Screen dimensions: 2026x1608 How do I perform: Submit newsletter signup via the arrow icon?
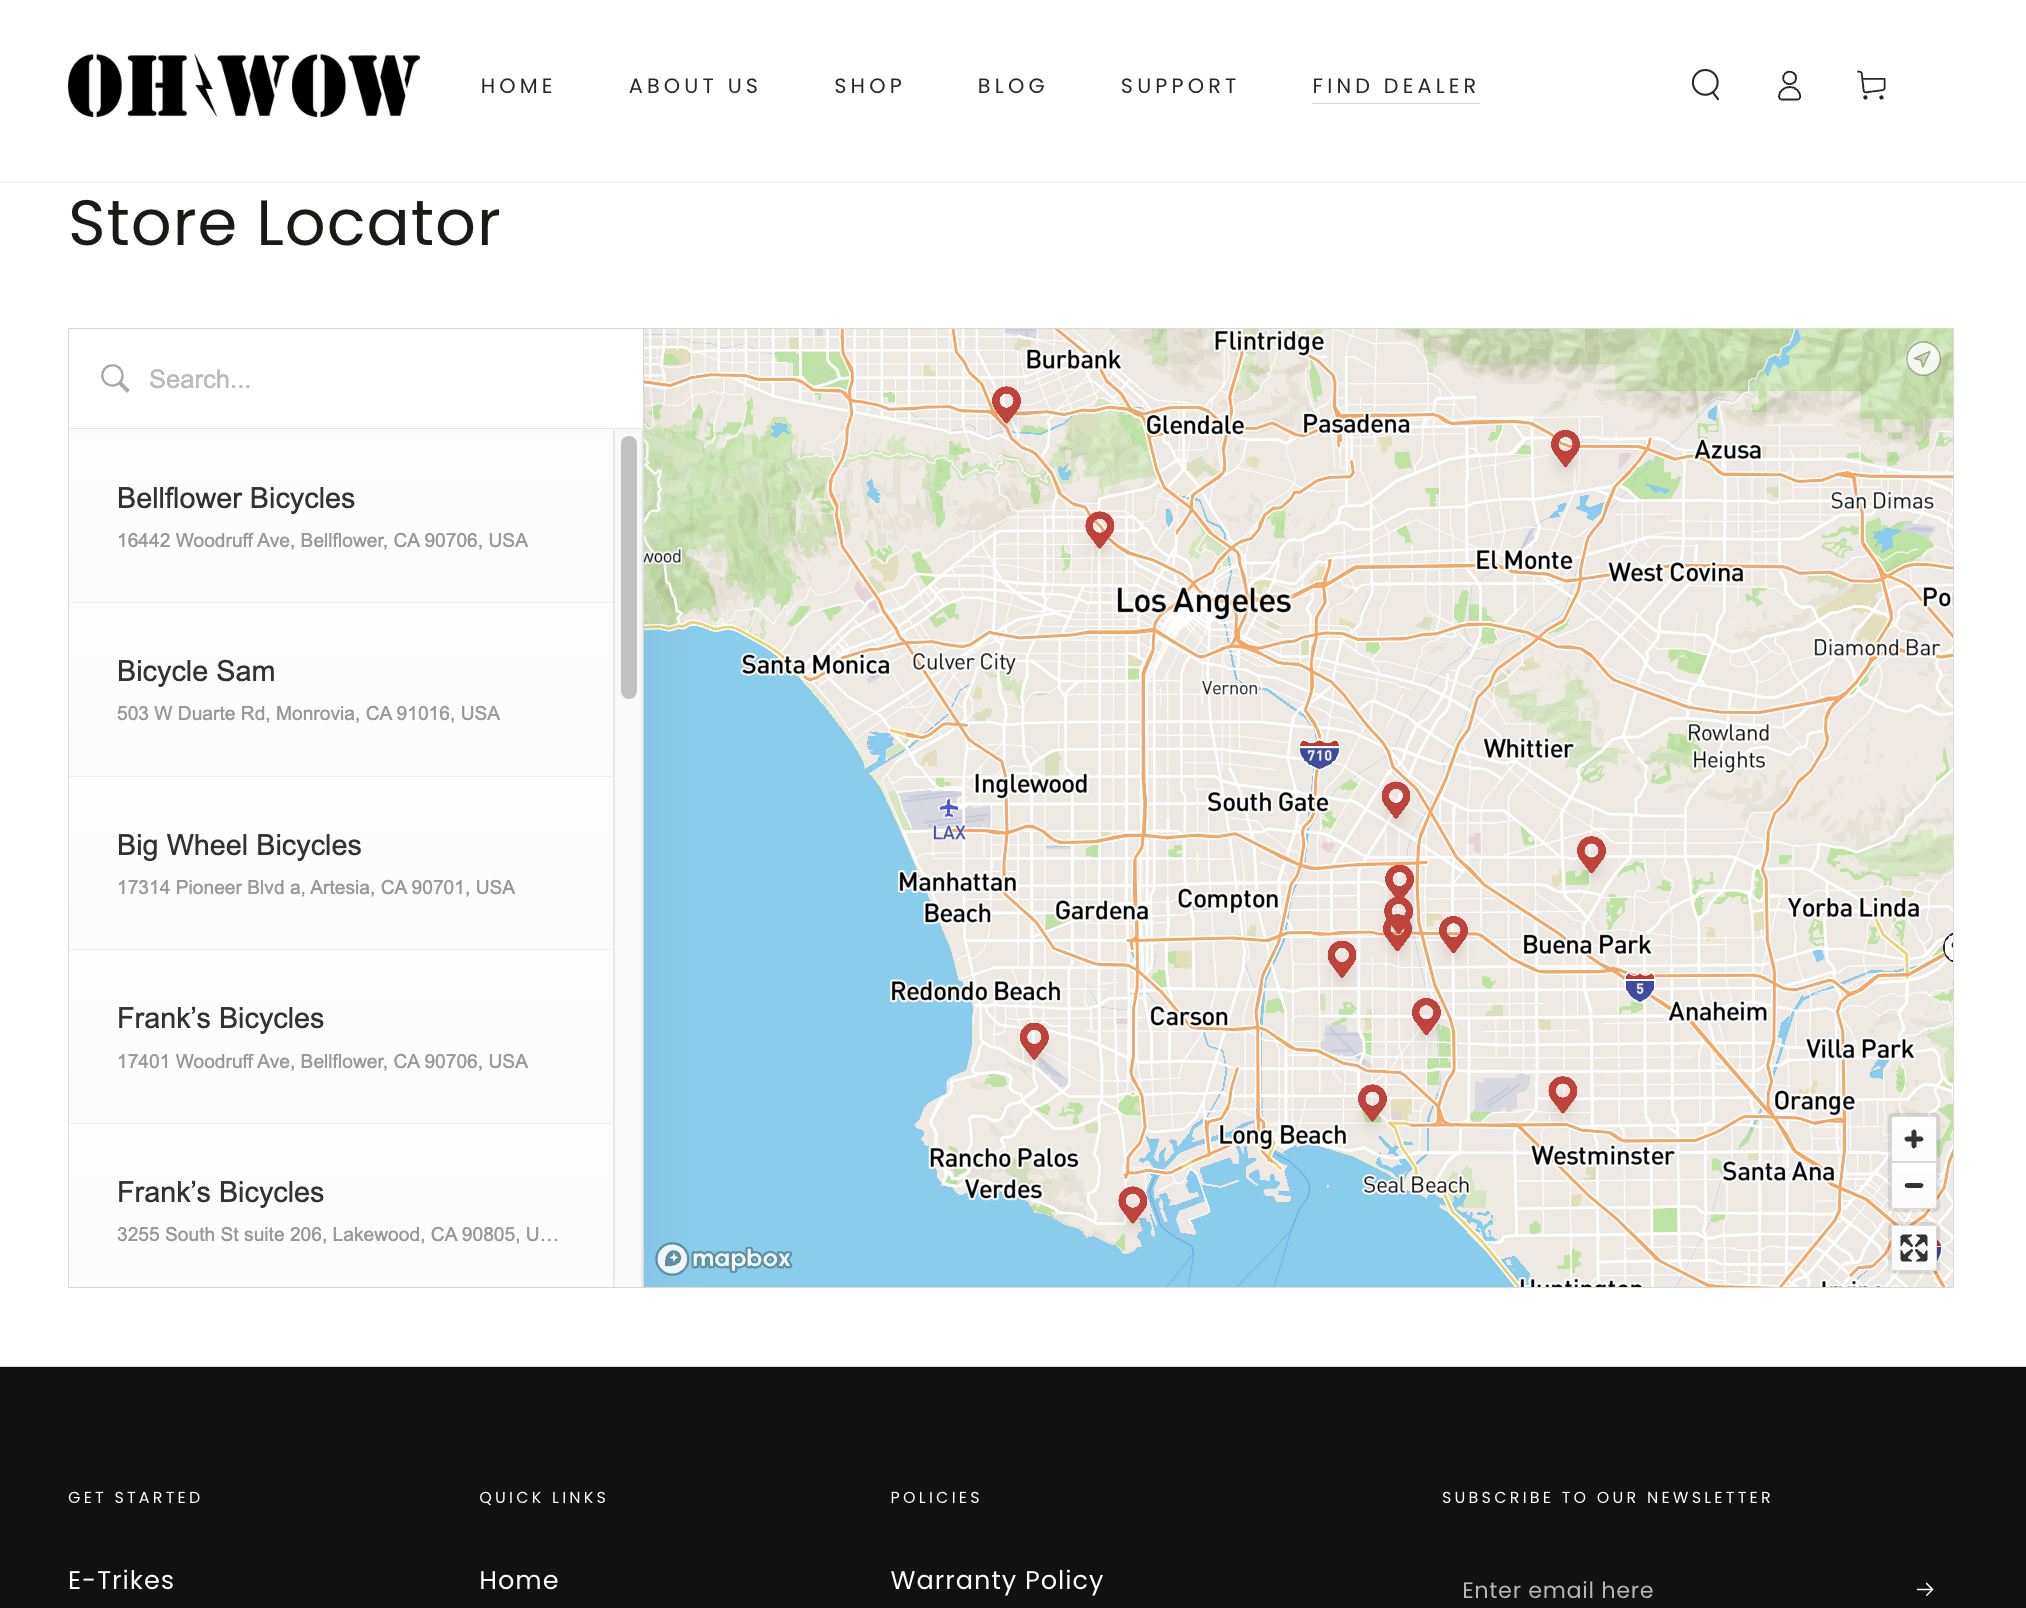click(x=1927, y=1589)
